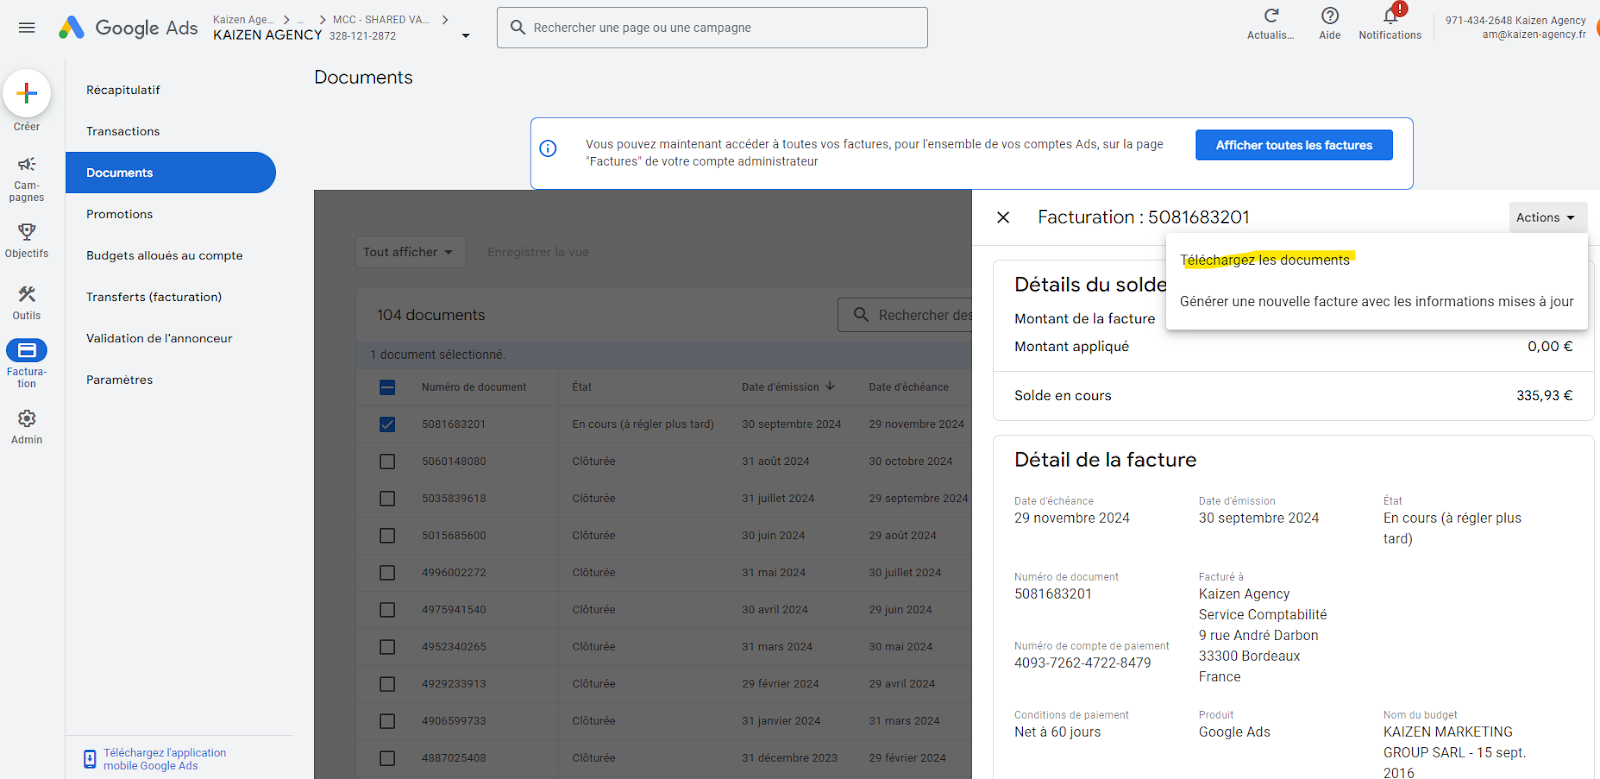The width and height of the screenshot is (1600, 779).
Task: Open the Kaizen Agency account info
Action: click(1515, 27)
